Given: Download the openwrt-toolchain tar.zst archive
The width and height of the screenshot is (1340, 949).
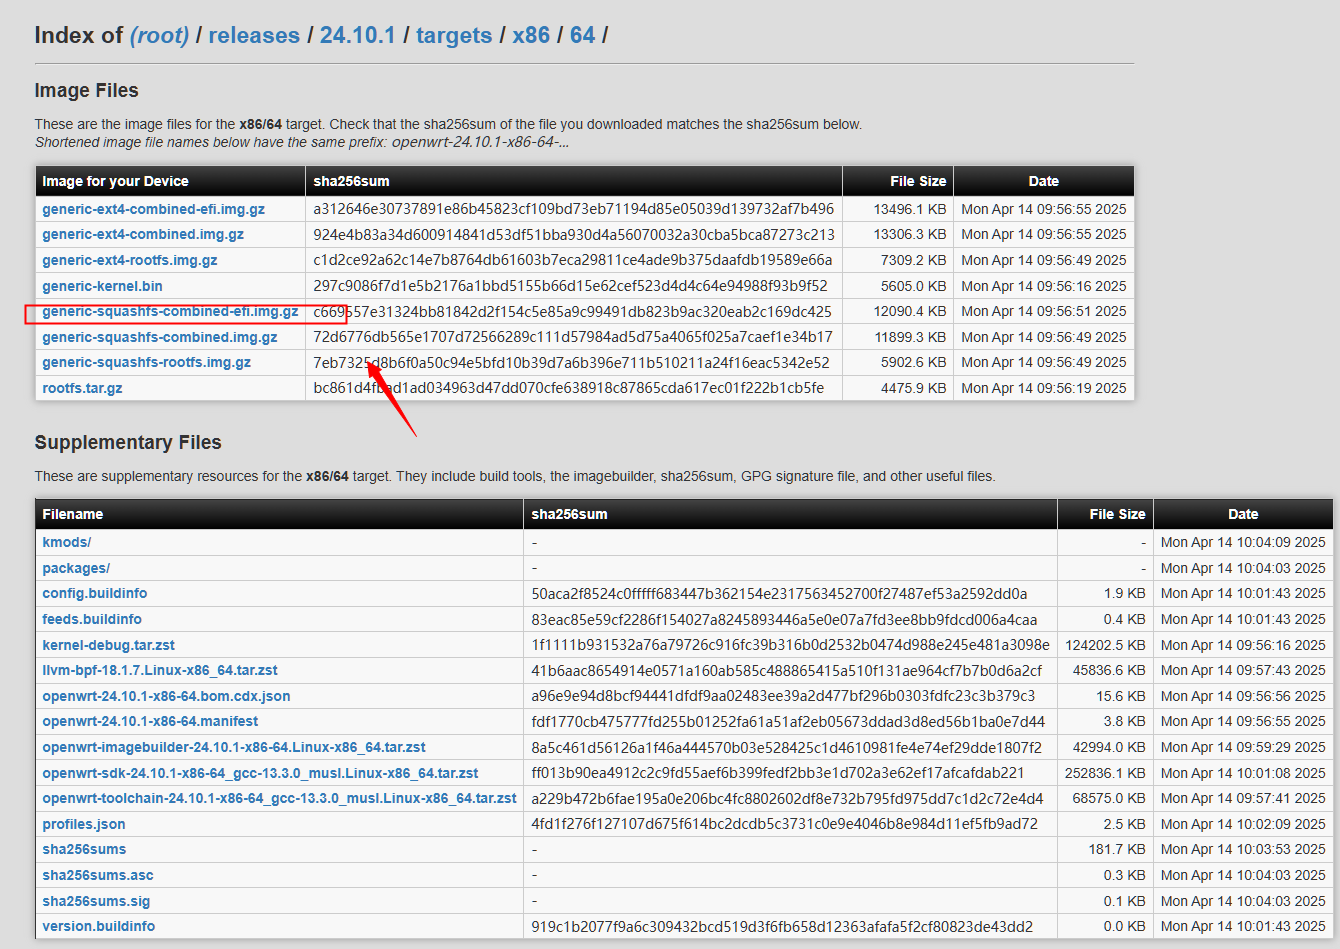Looking at the screenshot, I should (x=280, y=798).
